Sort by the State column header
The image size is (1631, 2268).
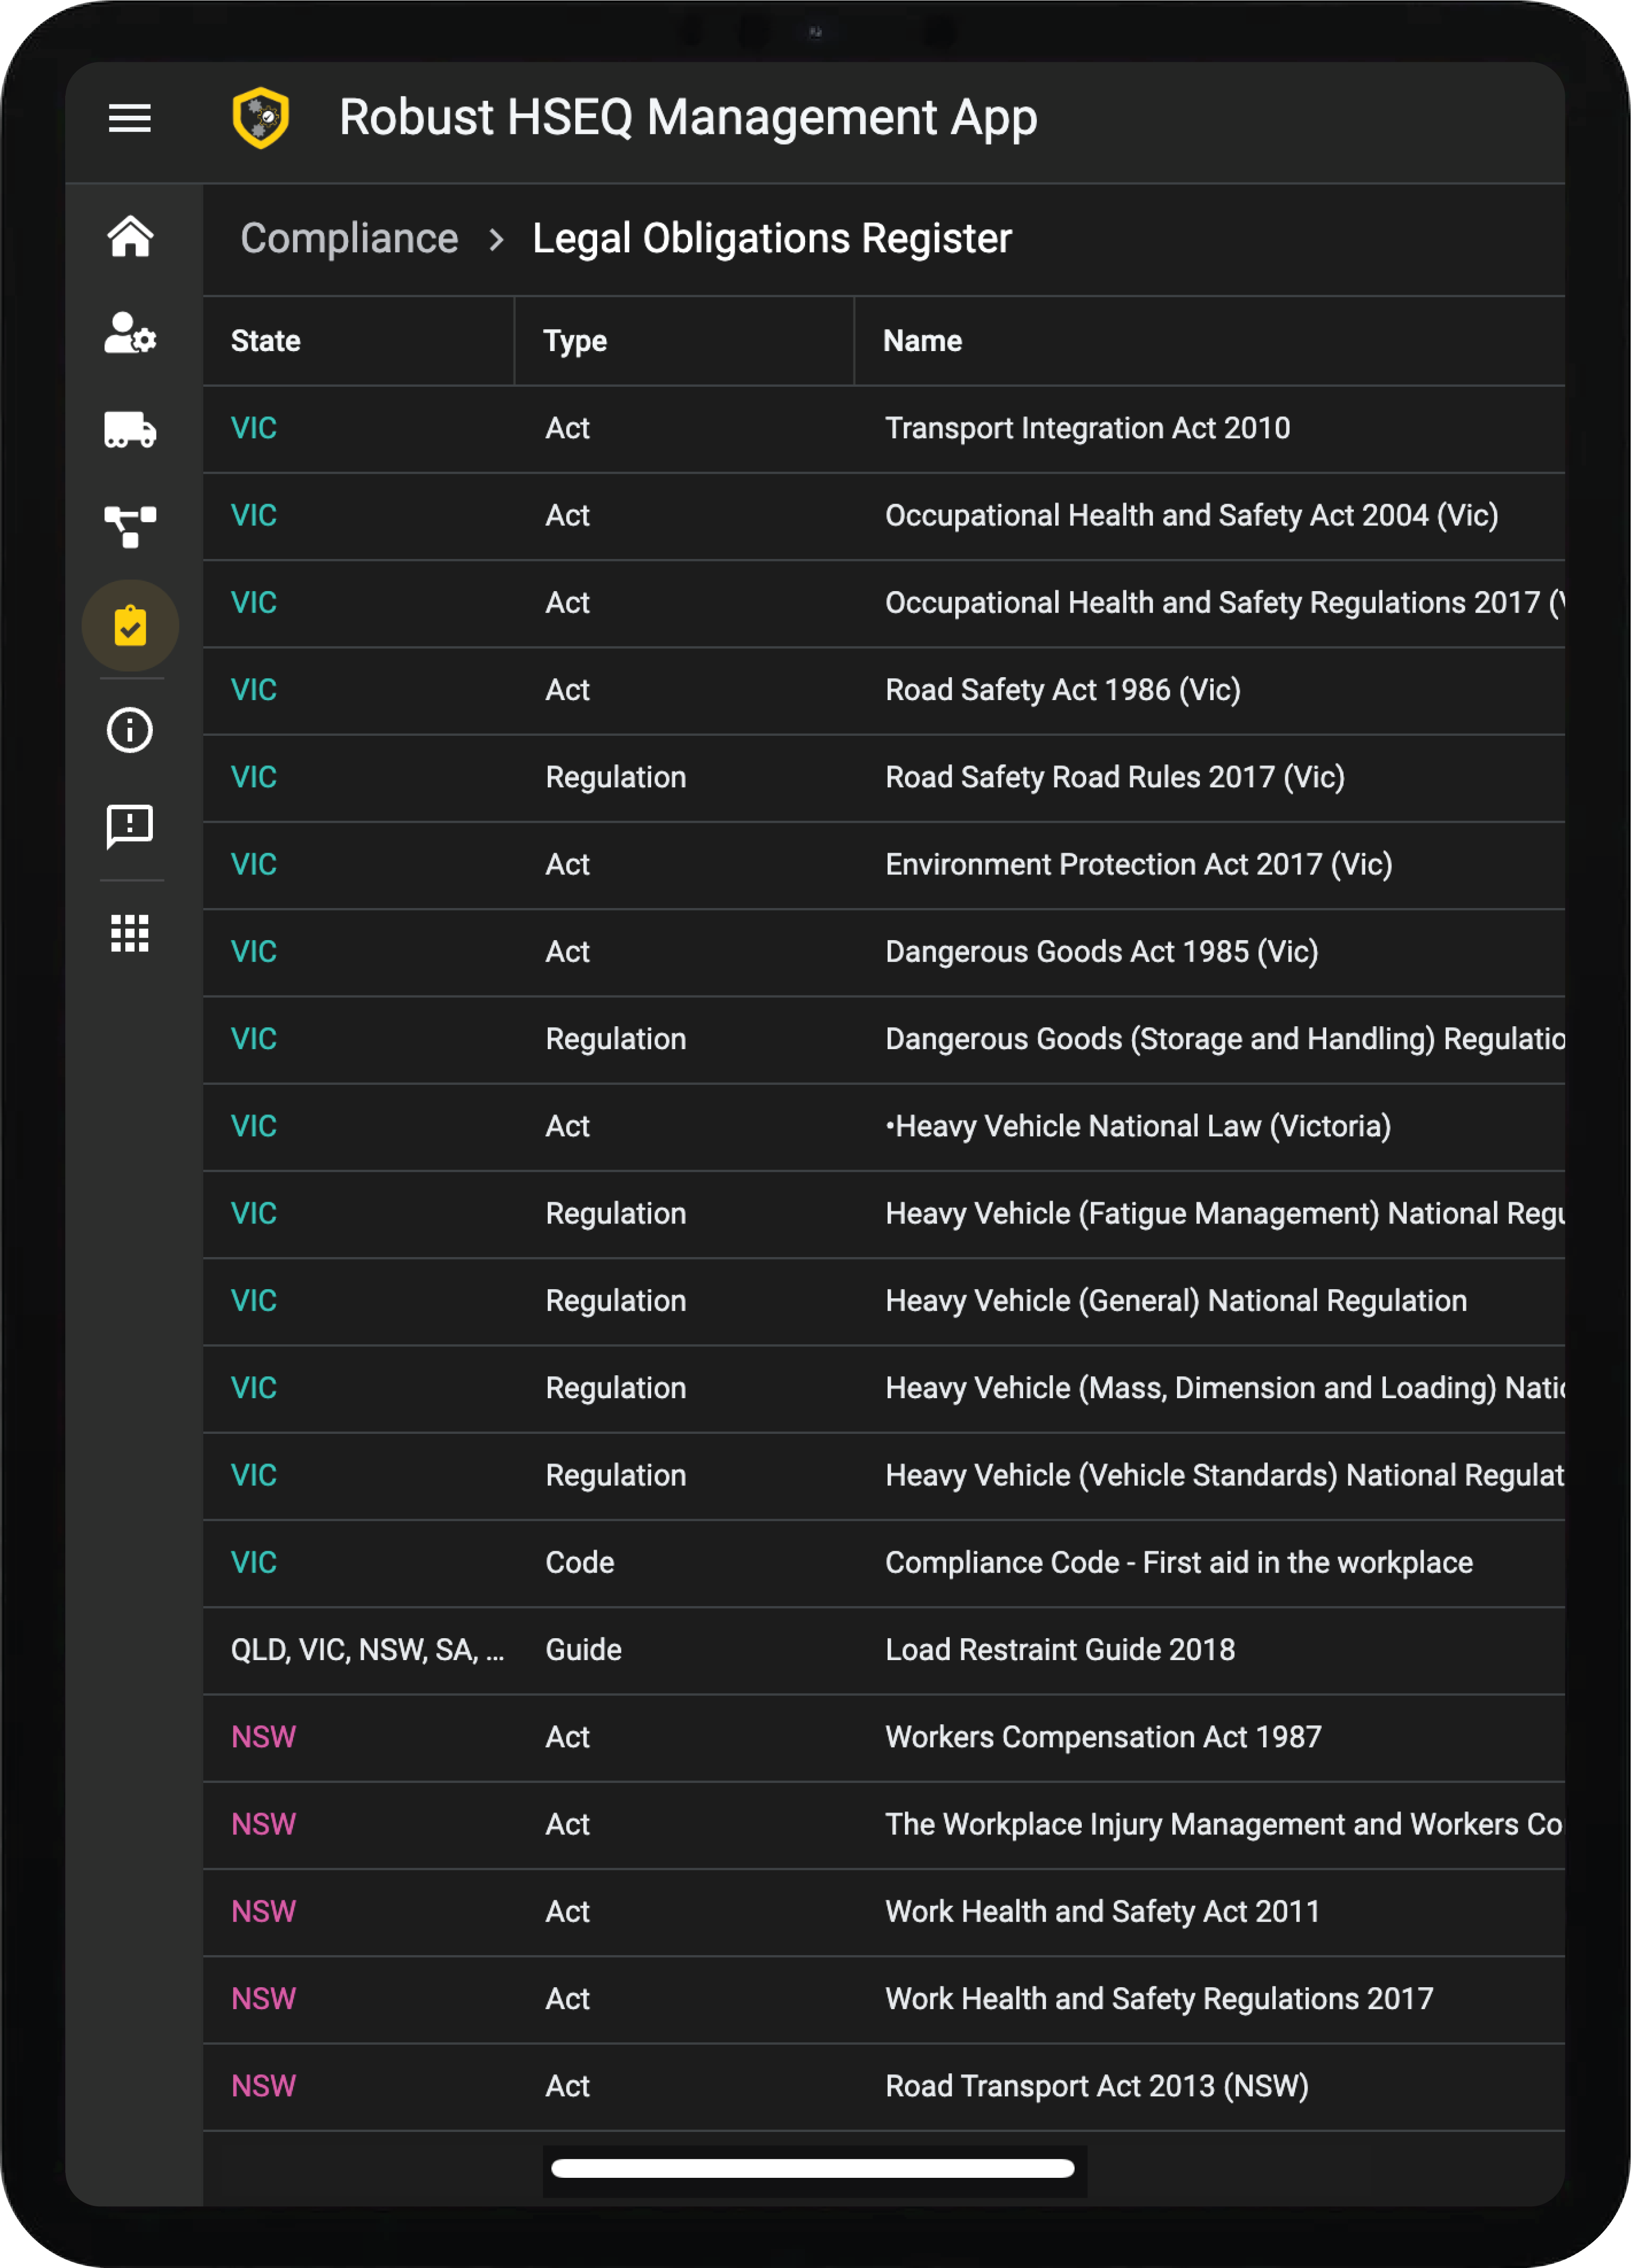click(265, 341)
